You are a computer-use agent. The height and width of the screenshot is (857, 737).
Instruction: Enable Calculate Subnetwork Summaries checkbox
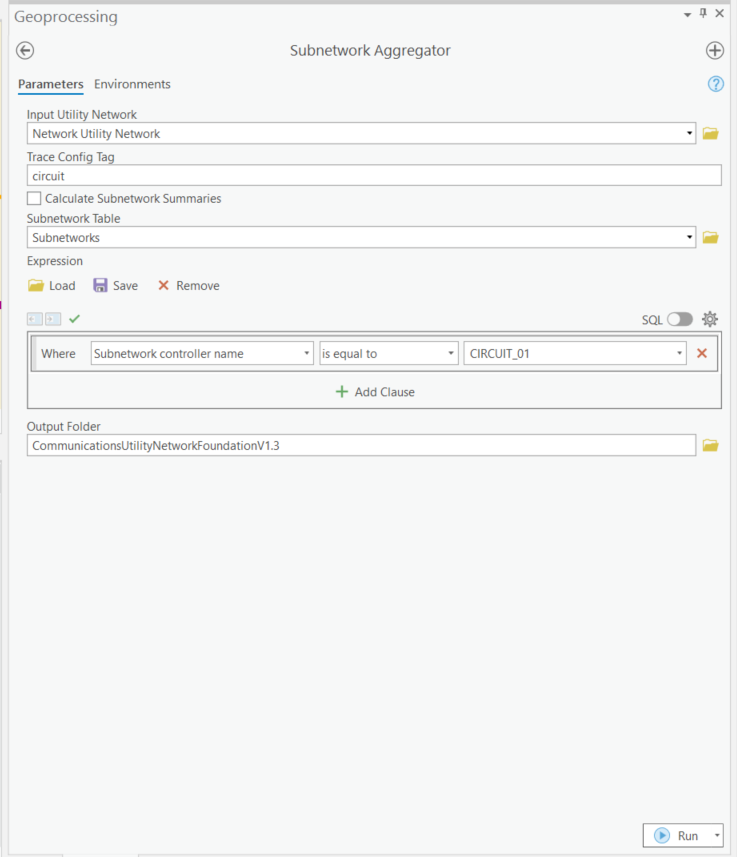point(35,199)
